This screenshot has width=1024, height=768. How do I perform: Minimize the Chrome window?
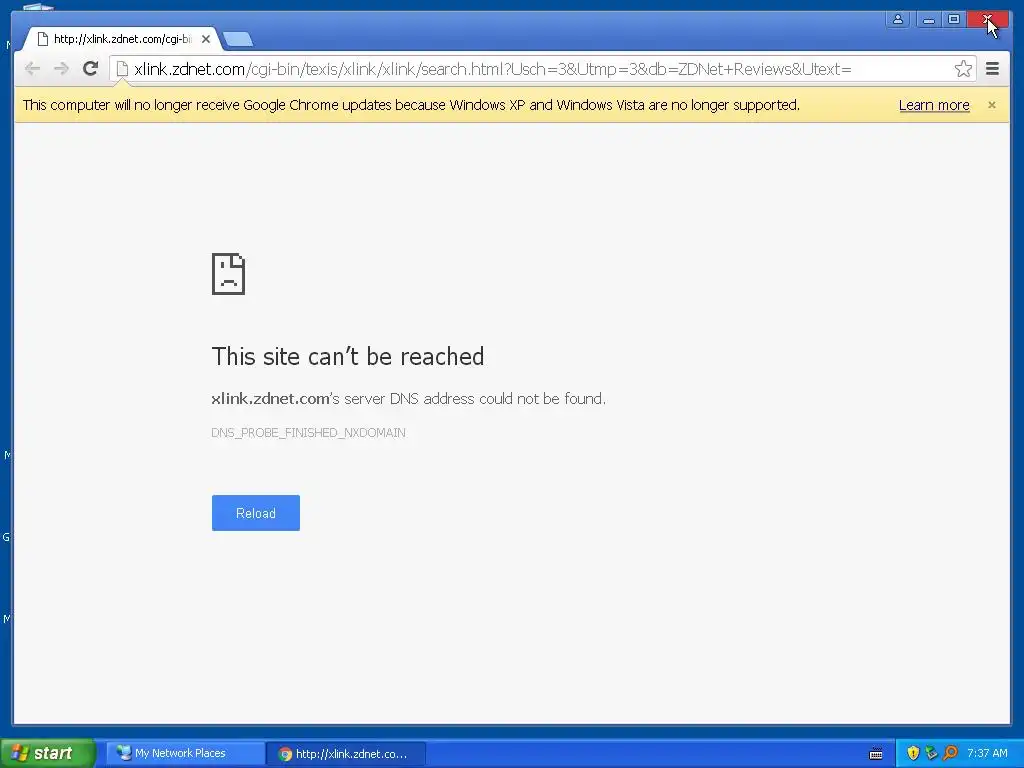point(928,20)
